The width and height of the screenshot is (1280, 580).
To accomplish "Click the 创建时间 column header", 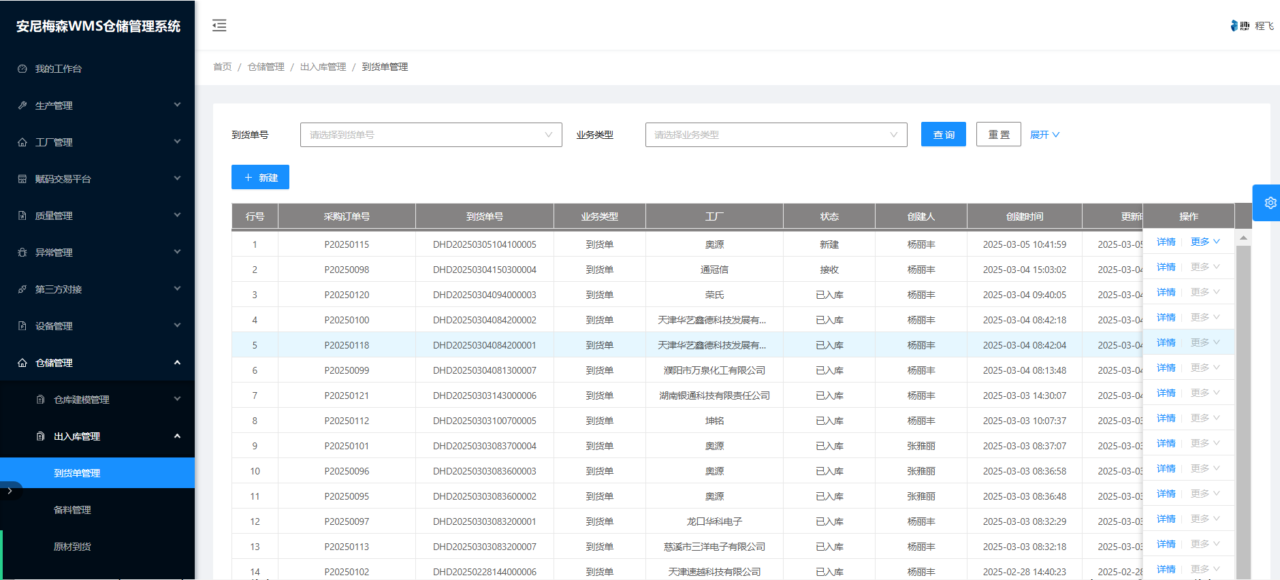I will tap(1025, 216).
